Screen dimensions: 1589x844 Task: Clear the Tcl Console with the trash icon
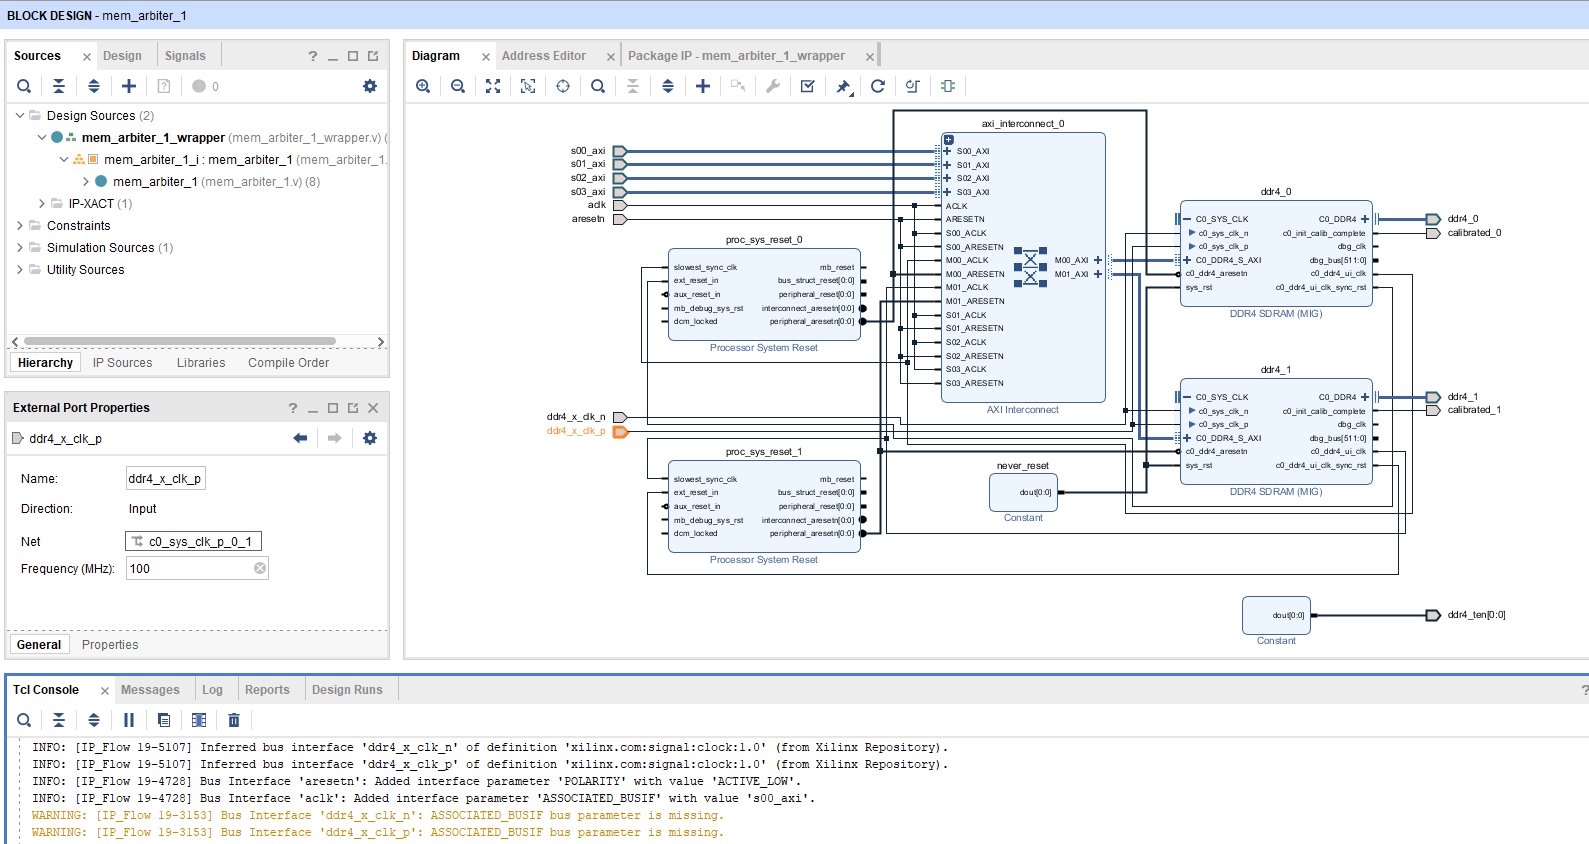[234, 720]
